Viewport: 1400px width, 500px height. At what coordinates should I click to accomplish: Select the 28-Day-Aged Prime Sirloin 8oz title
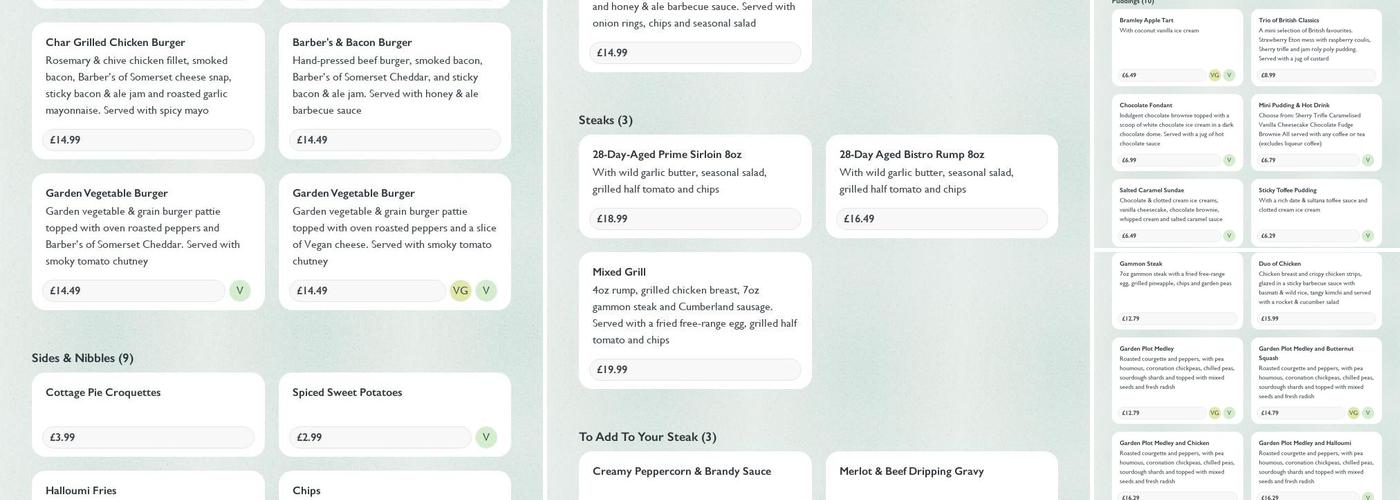pos(667,155)
